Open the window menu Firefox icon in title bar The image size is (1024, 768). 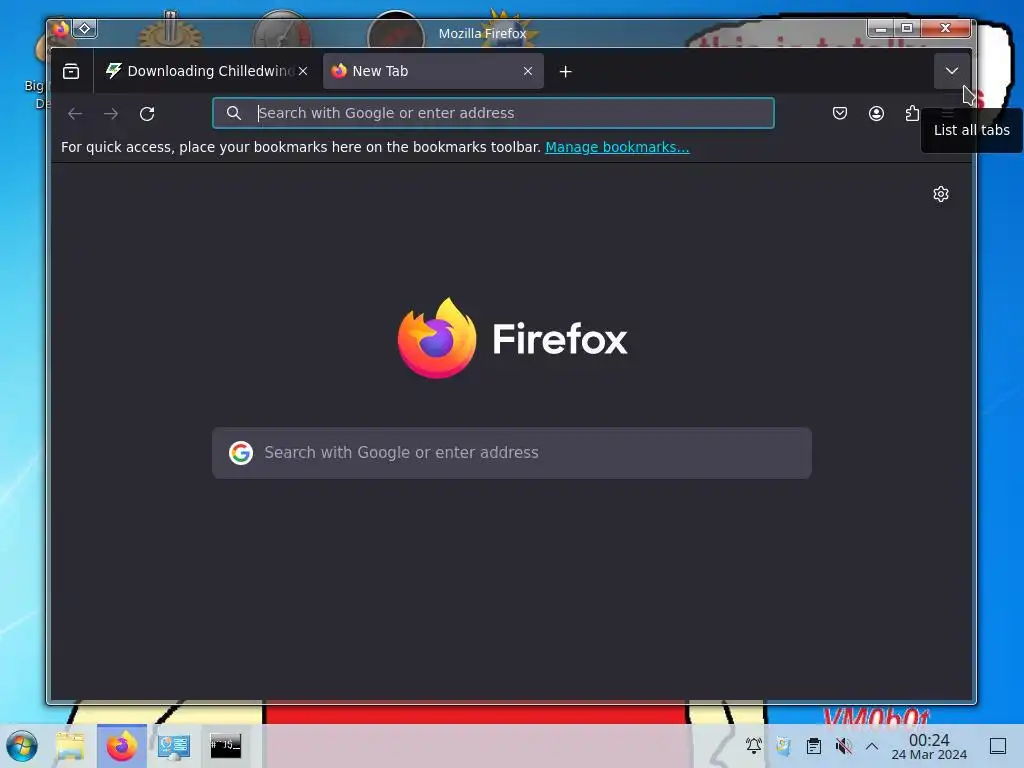[60, 29]
